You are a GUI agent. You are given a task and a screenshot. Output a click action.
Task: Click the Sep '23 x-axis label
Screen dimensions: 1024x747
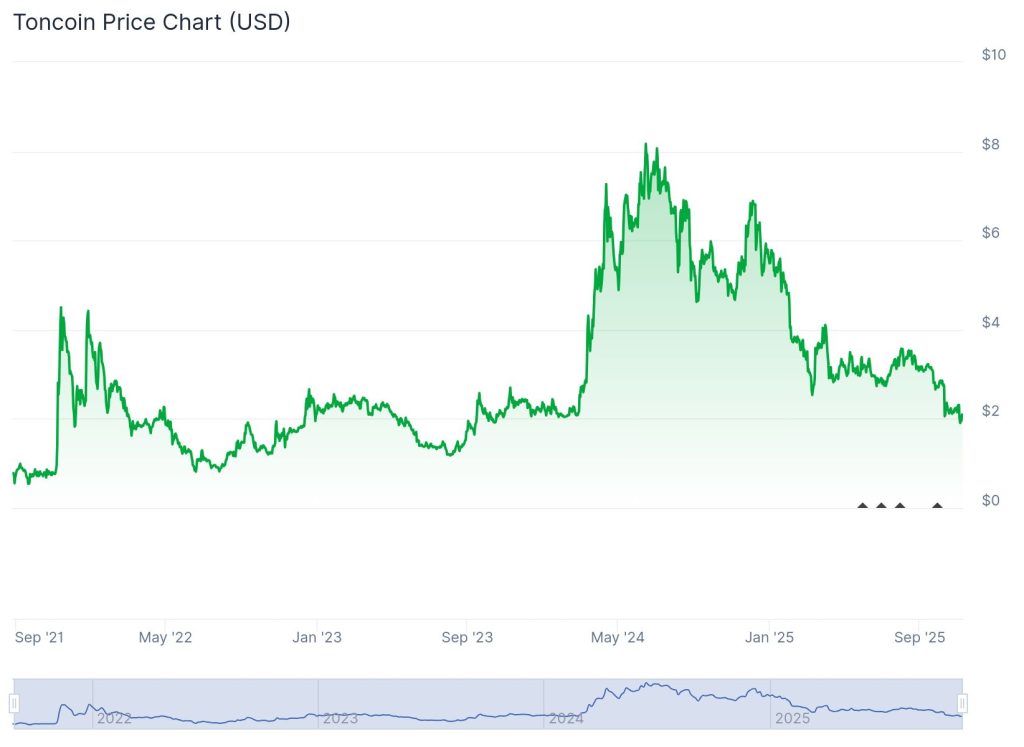[x=468, y=637]
